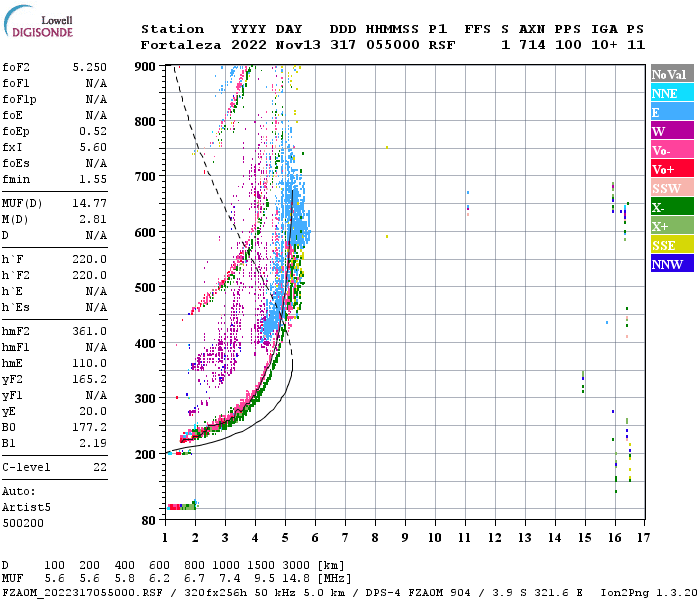Click the E-layer echo trace near 110 km
This screenshot has height=600, width=700.
click(182, 506)
